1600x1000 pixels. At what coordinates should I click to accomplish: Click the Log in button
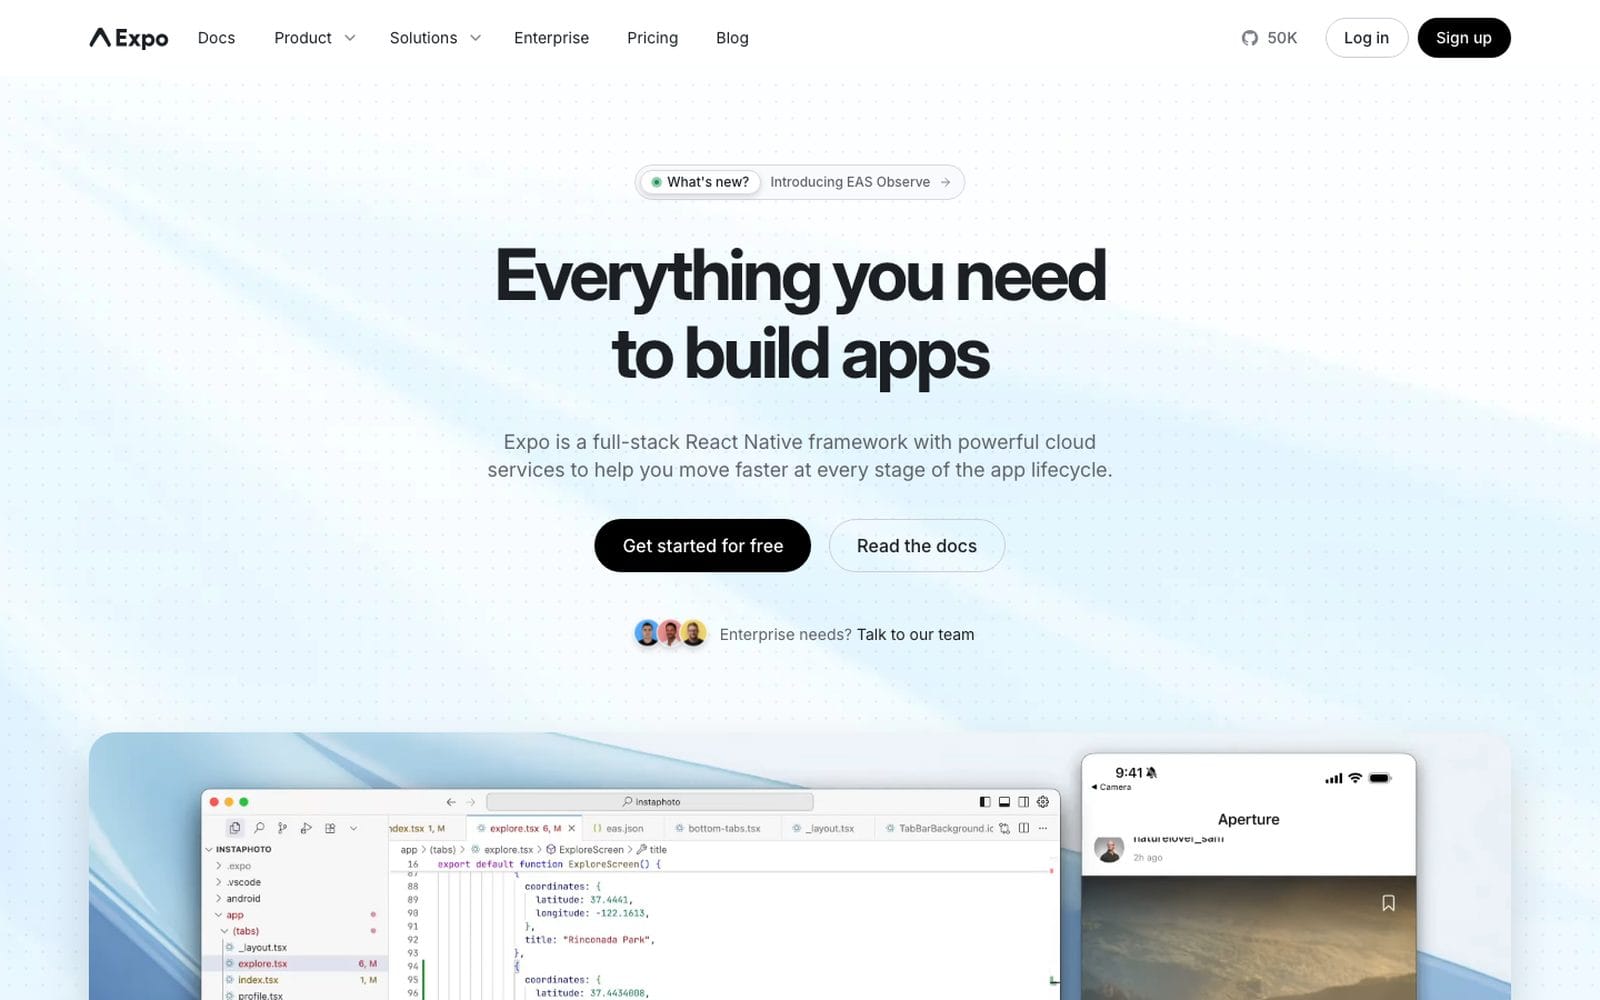pyautogui.click(x=1366, y=38)
